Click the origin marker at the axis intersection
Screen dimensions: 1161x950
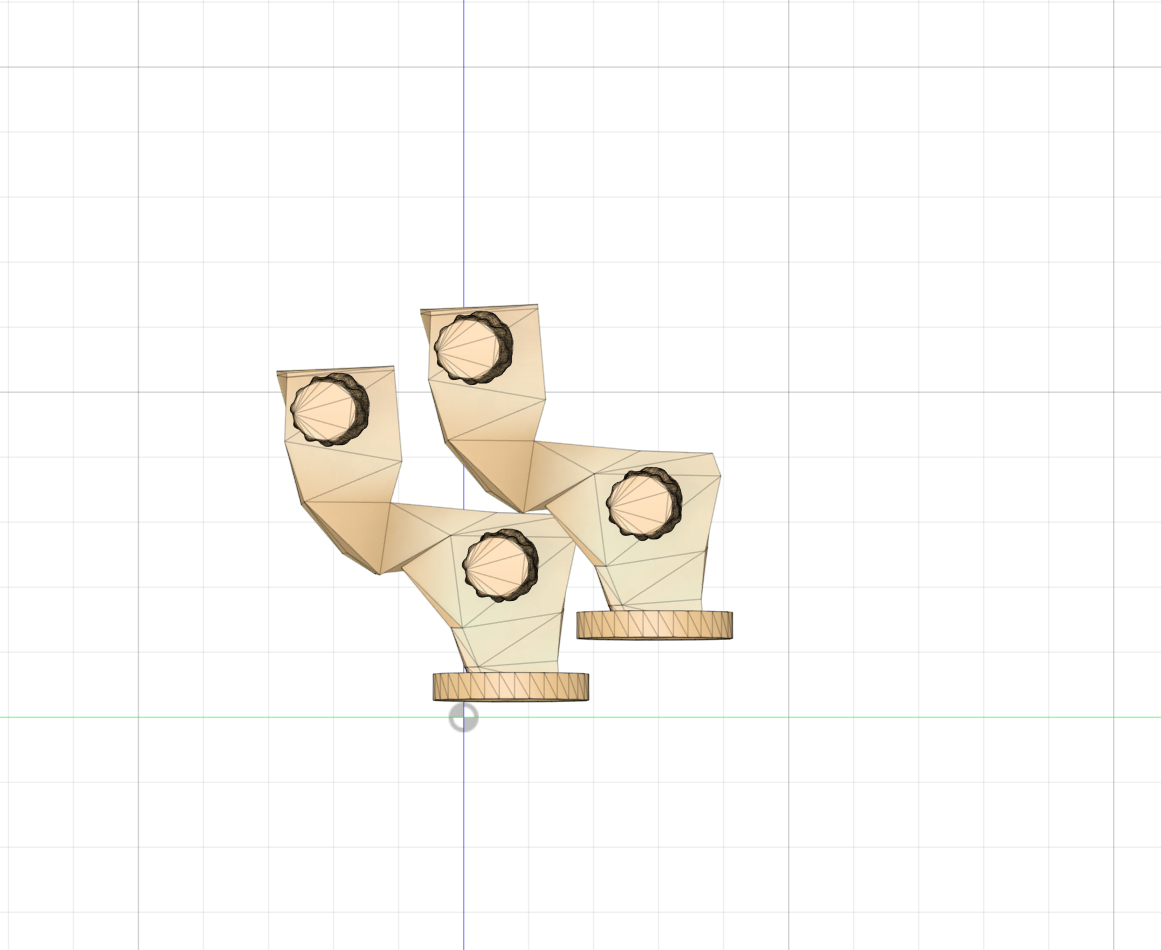click(x=463, y=717)
